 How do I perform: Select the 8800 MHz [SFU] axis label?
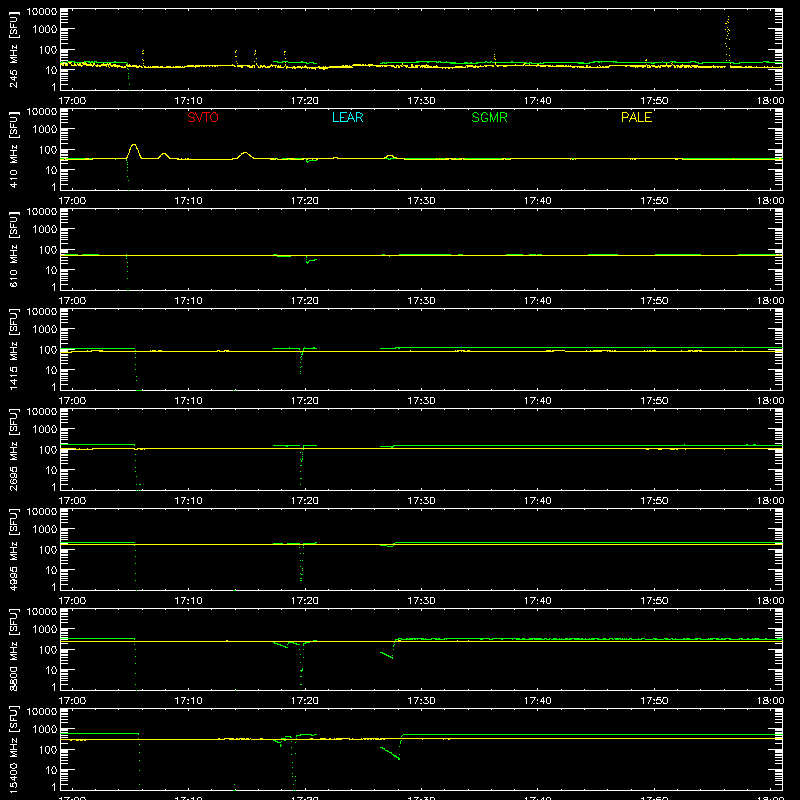point(13,649)
